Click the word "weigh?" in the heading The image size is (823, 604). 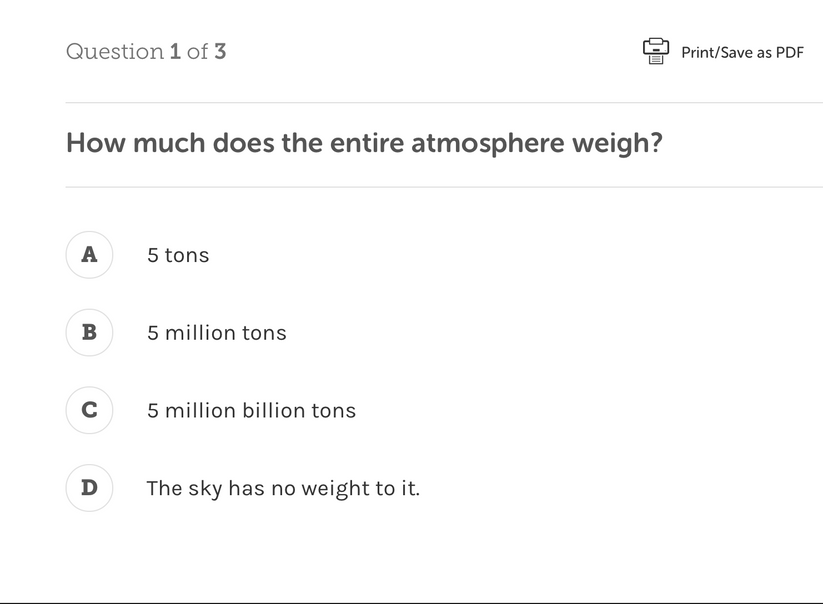point(617,144)
